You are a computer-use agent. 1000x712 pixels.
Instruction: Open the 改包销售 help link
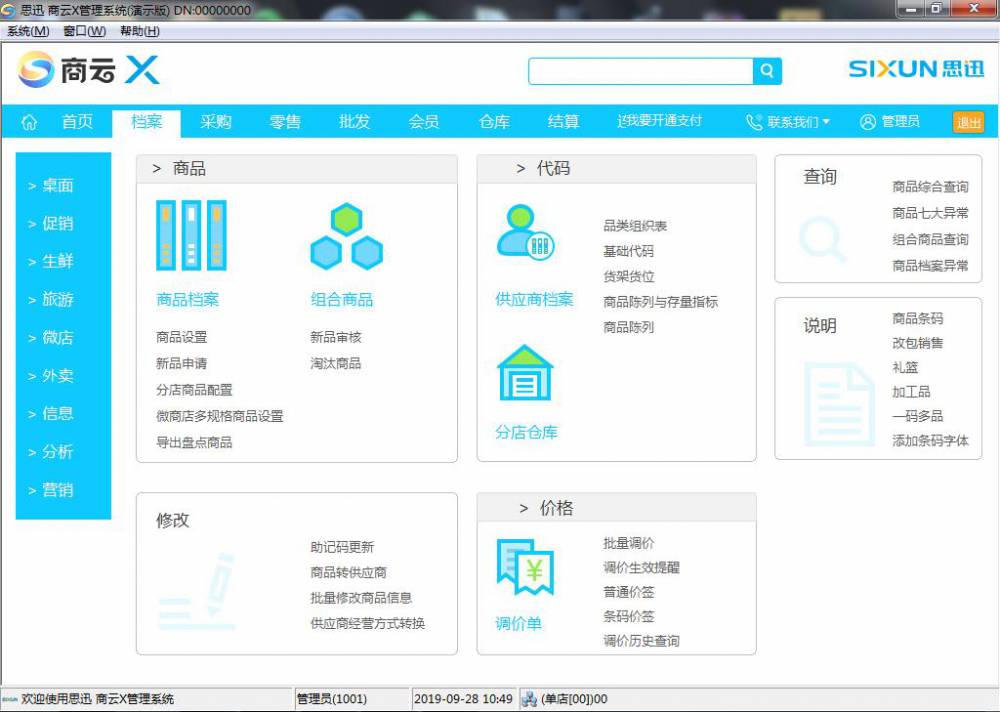918,343
